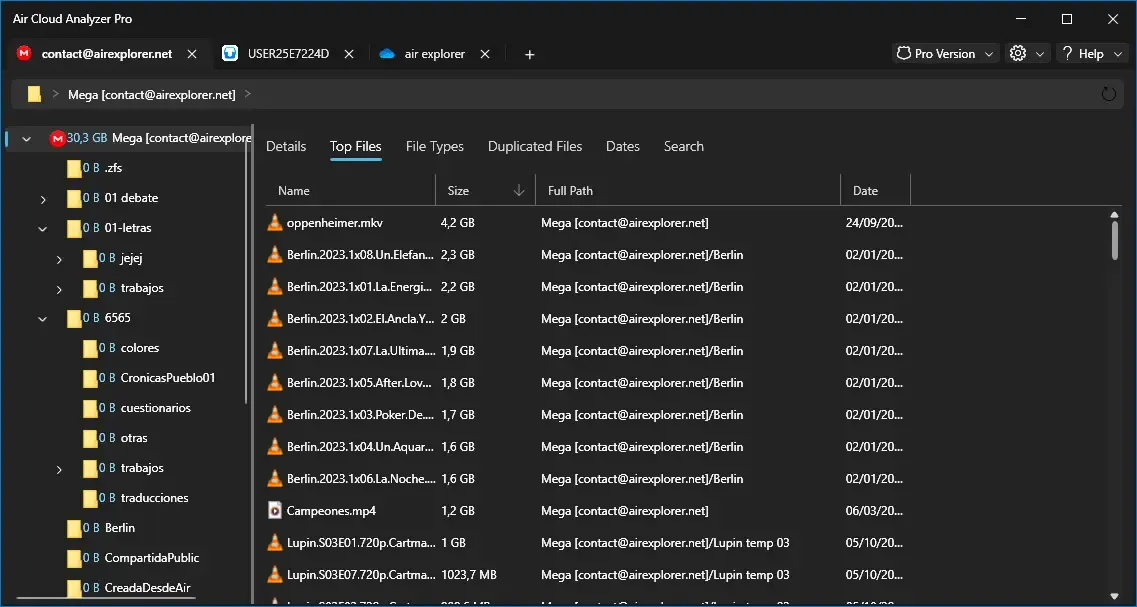The height and width of the screenshot is (607, 1137).
Task: Click folder icon of CompartidaPublic
Action: [x=73, y=558]
